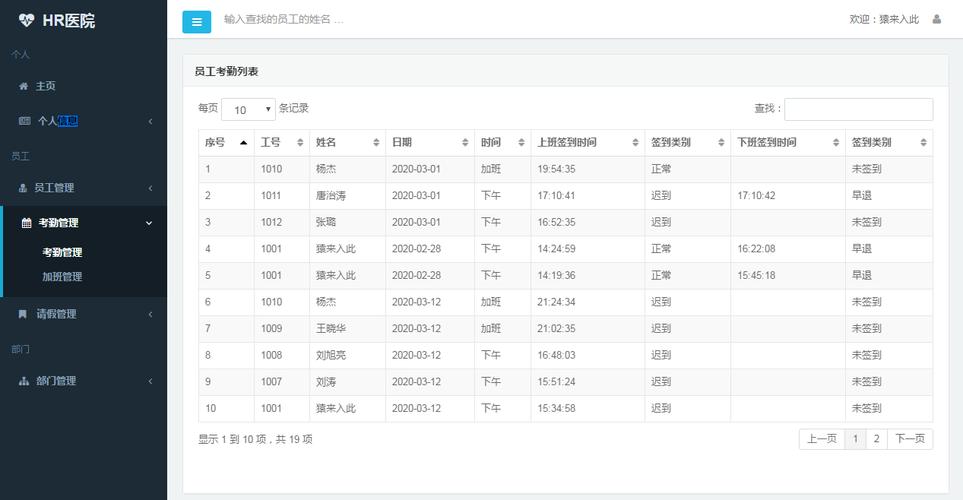The width and height of the screenshot is (963, 500).
Task: Click the 员工考勤列表 panel heading
Action: pos(226,71)
